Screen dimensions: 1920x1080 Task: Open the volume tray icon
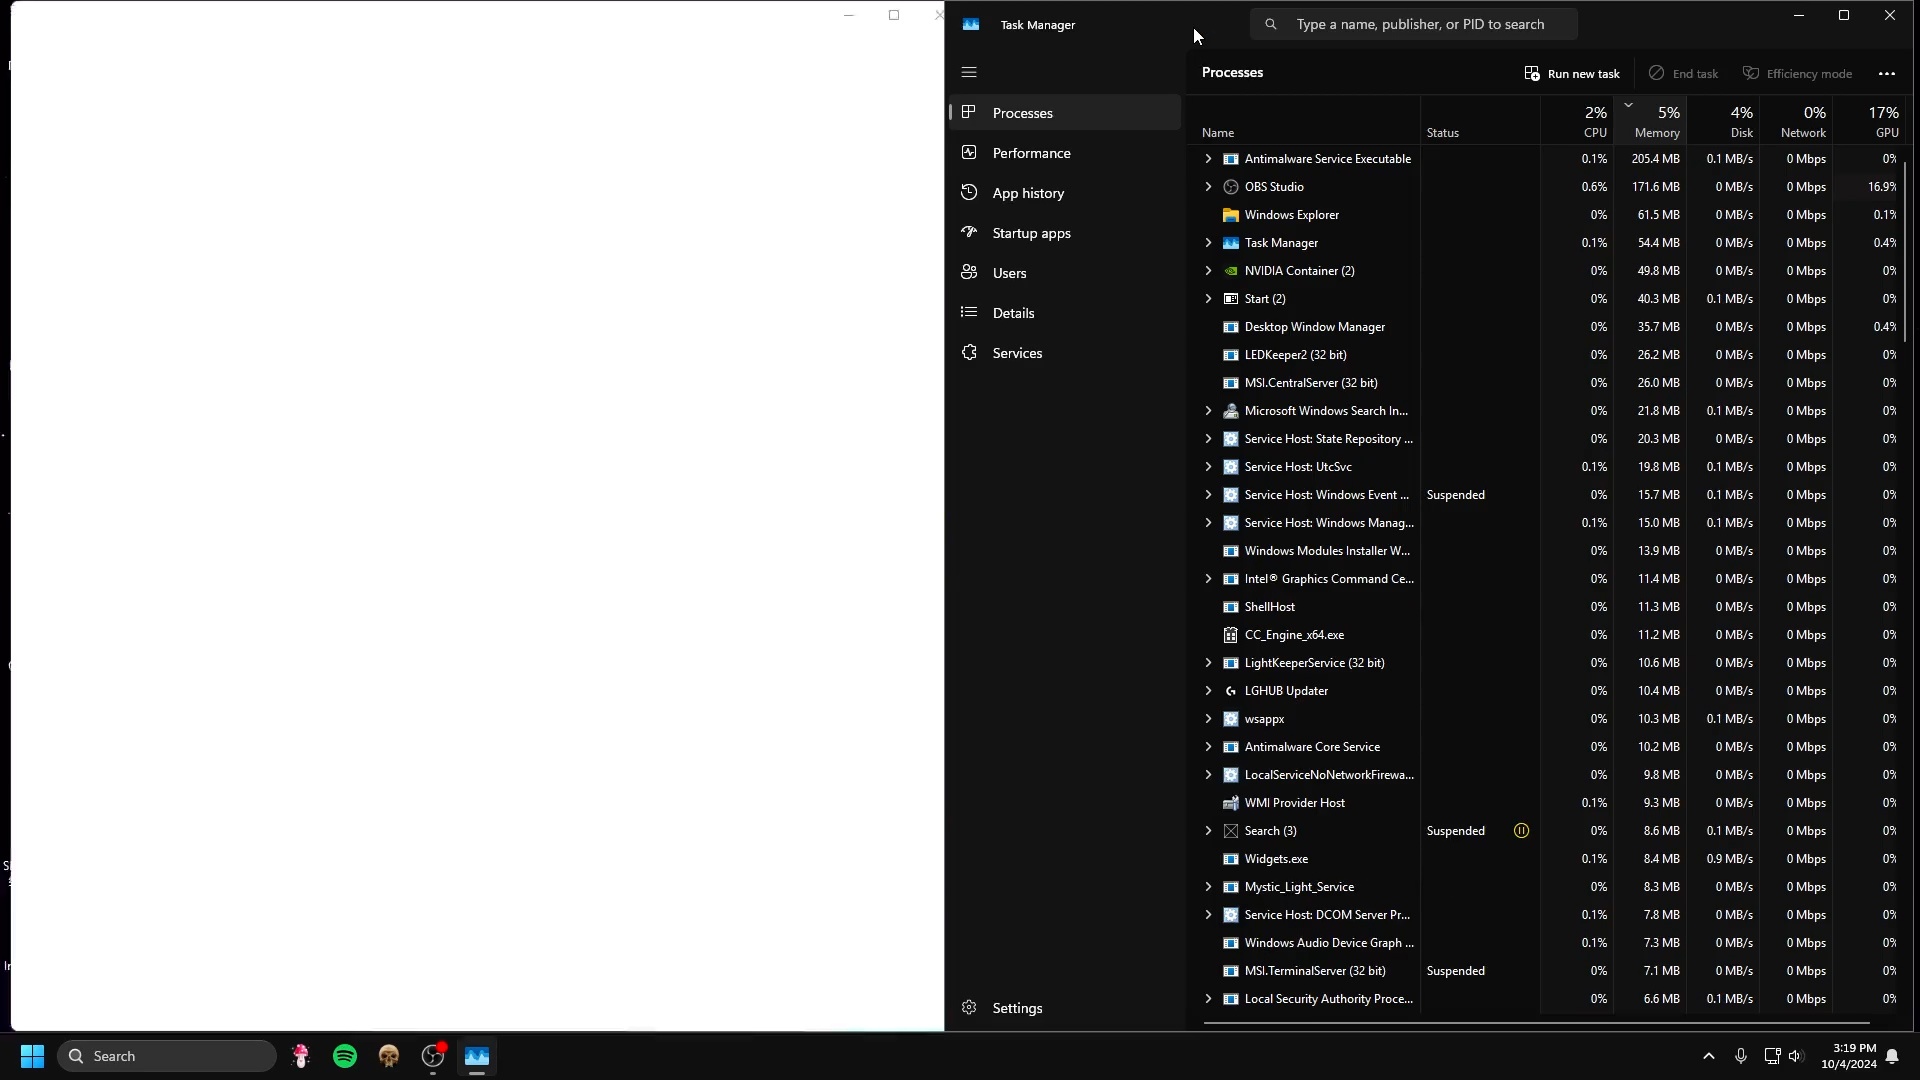tap(1796, 1056)
